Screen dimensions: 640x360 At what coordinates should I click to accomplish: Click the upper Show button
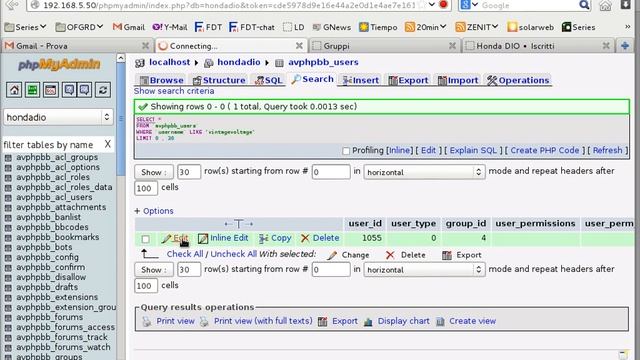tap(154, 172)
